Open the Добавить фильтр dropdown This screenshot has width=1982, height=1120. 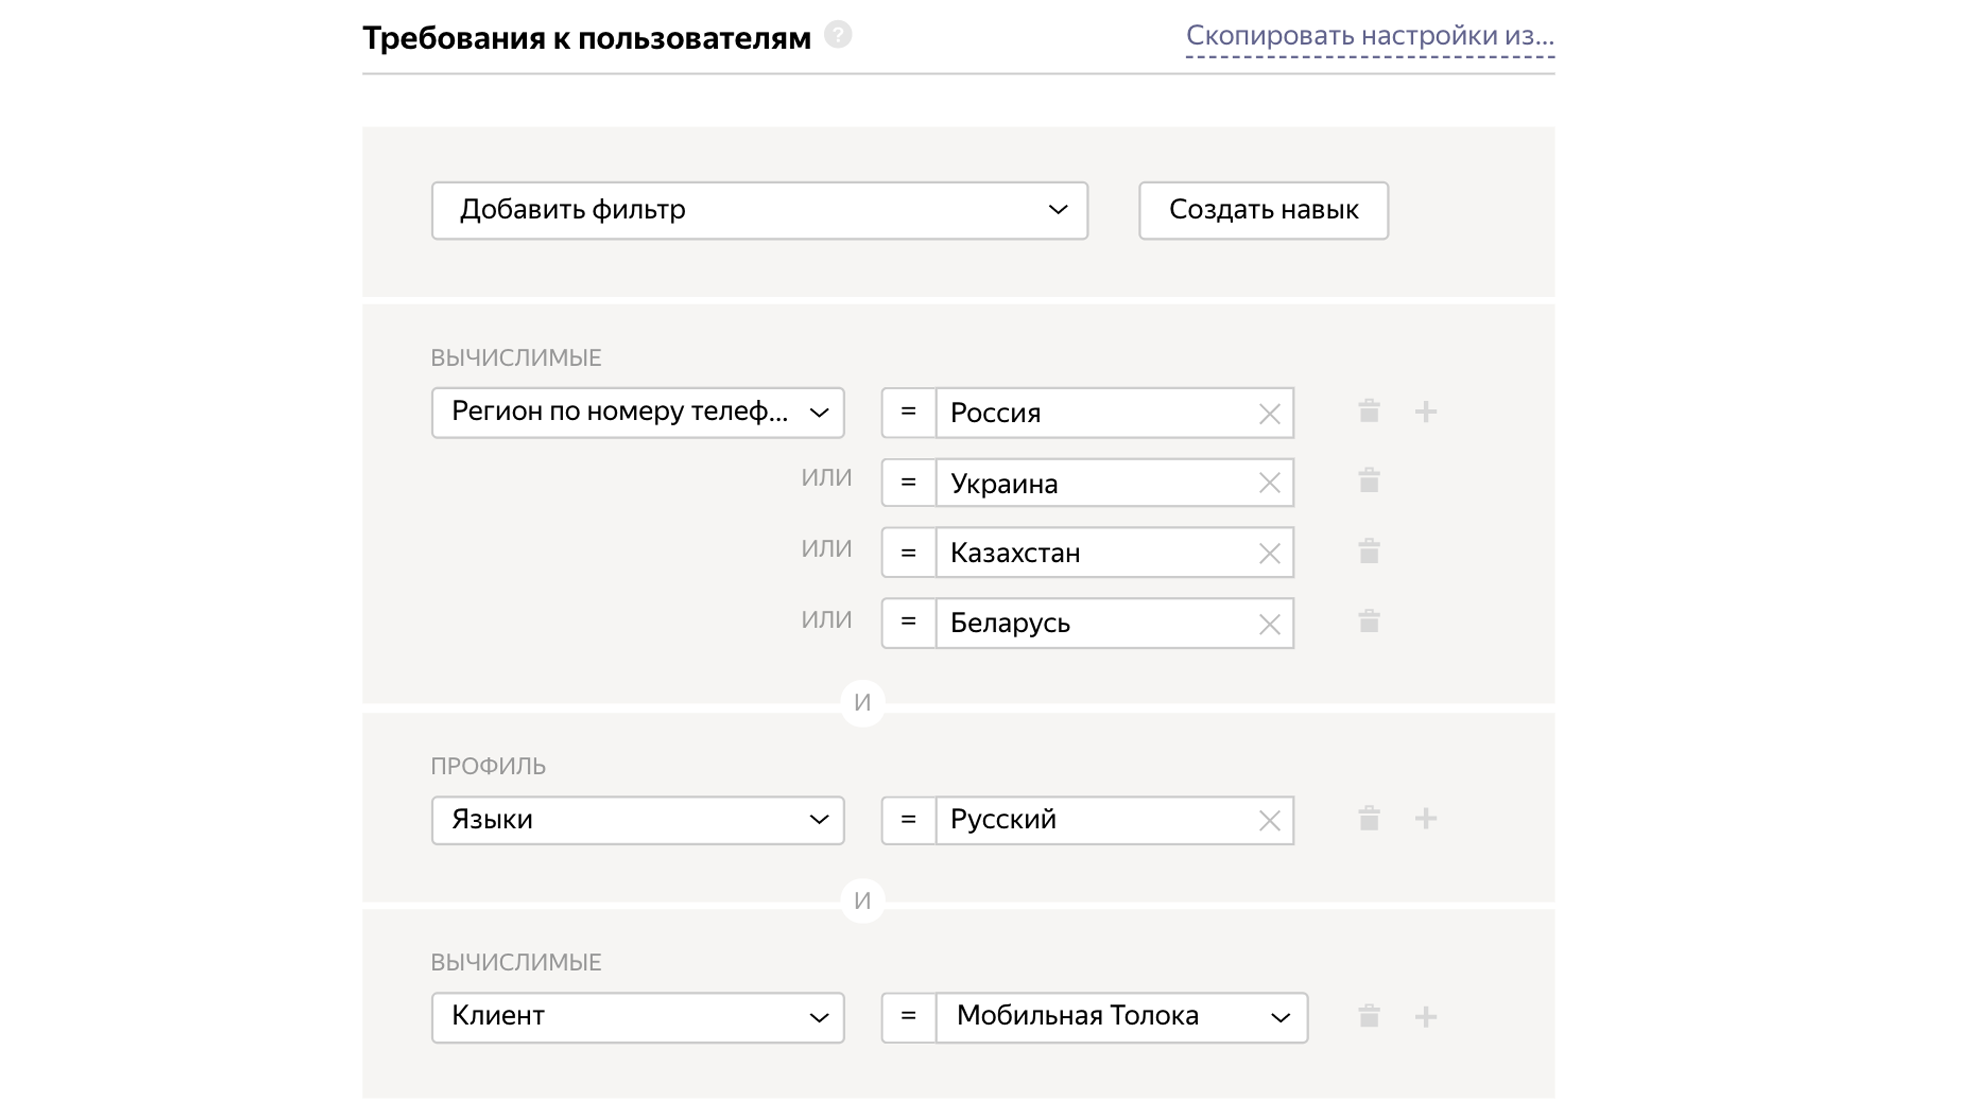point(760,210)
